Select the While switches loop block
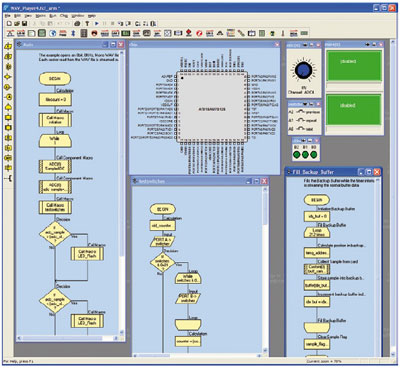The width and height of the screenshot is (400, 368). [188, 279]
